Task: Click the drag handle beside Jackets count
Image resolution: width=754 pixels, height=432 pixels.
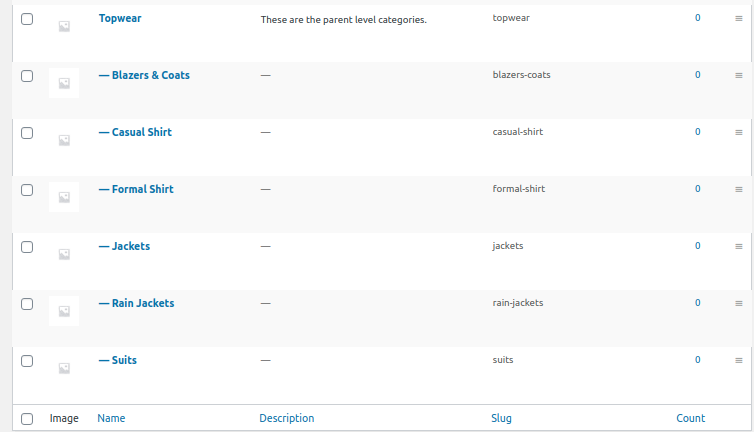Action: tap(739, 246)
